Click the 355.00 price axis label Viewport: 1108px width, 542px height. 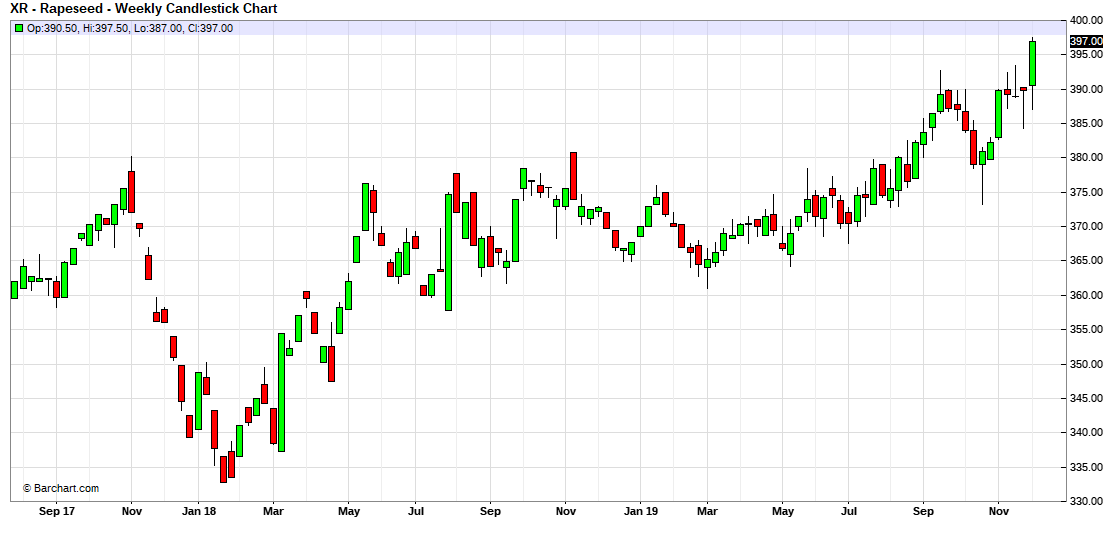click(1086, 329)
